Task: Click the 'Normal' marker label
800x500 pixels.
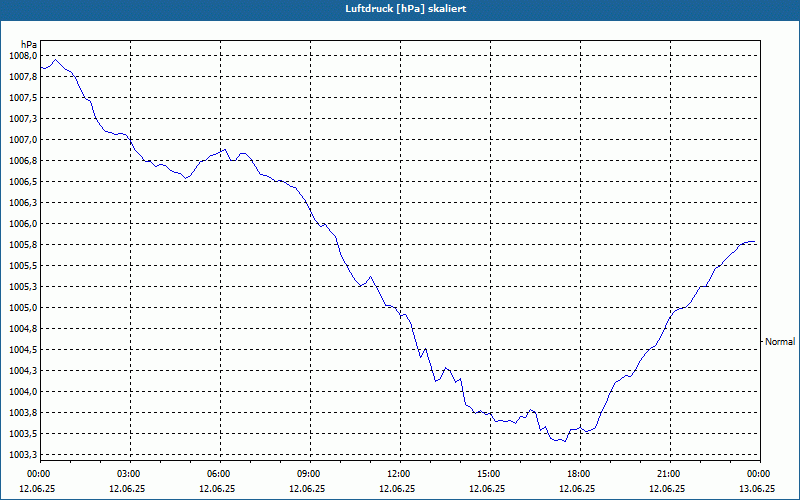Action: 780,342
